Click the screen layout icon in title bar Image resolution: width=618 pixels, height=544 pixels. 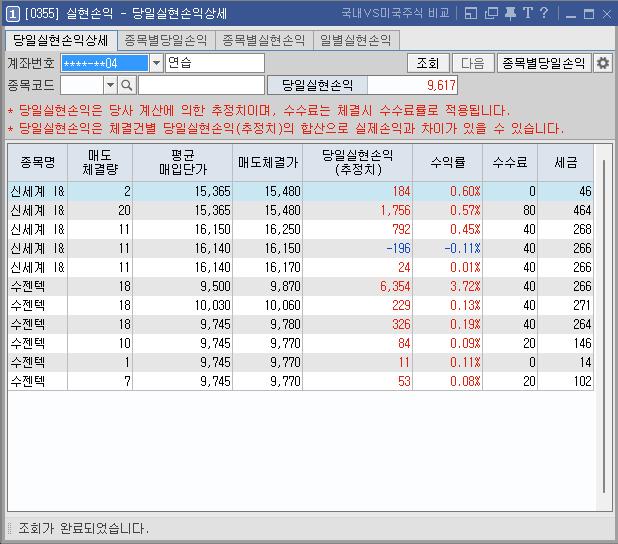(471, 13)
